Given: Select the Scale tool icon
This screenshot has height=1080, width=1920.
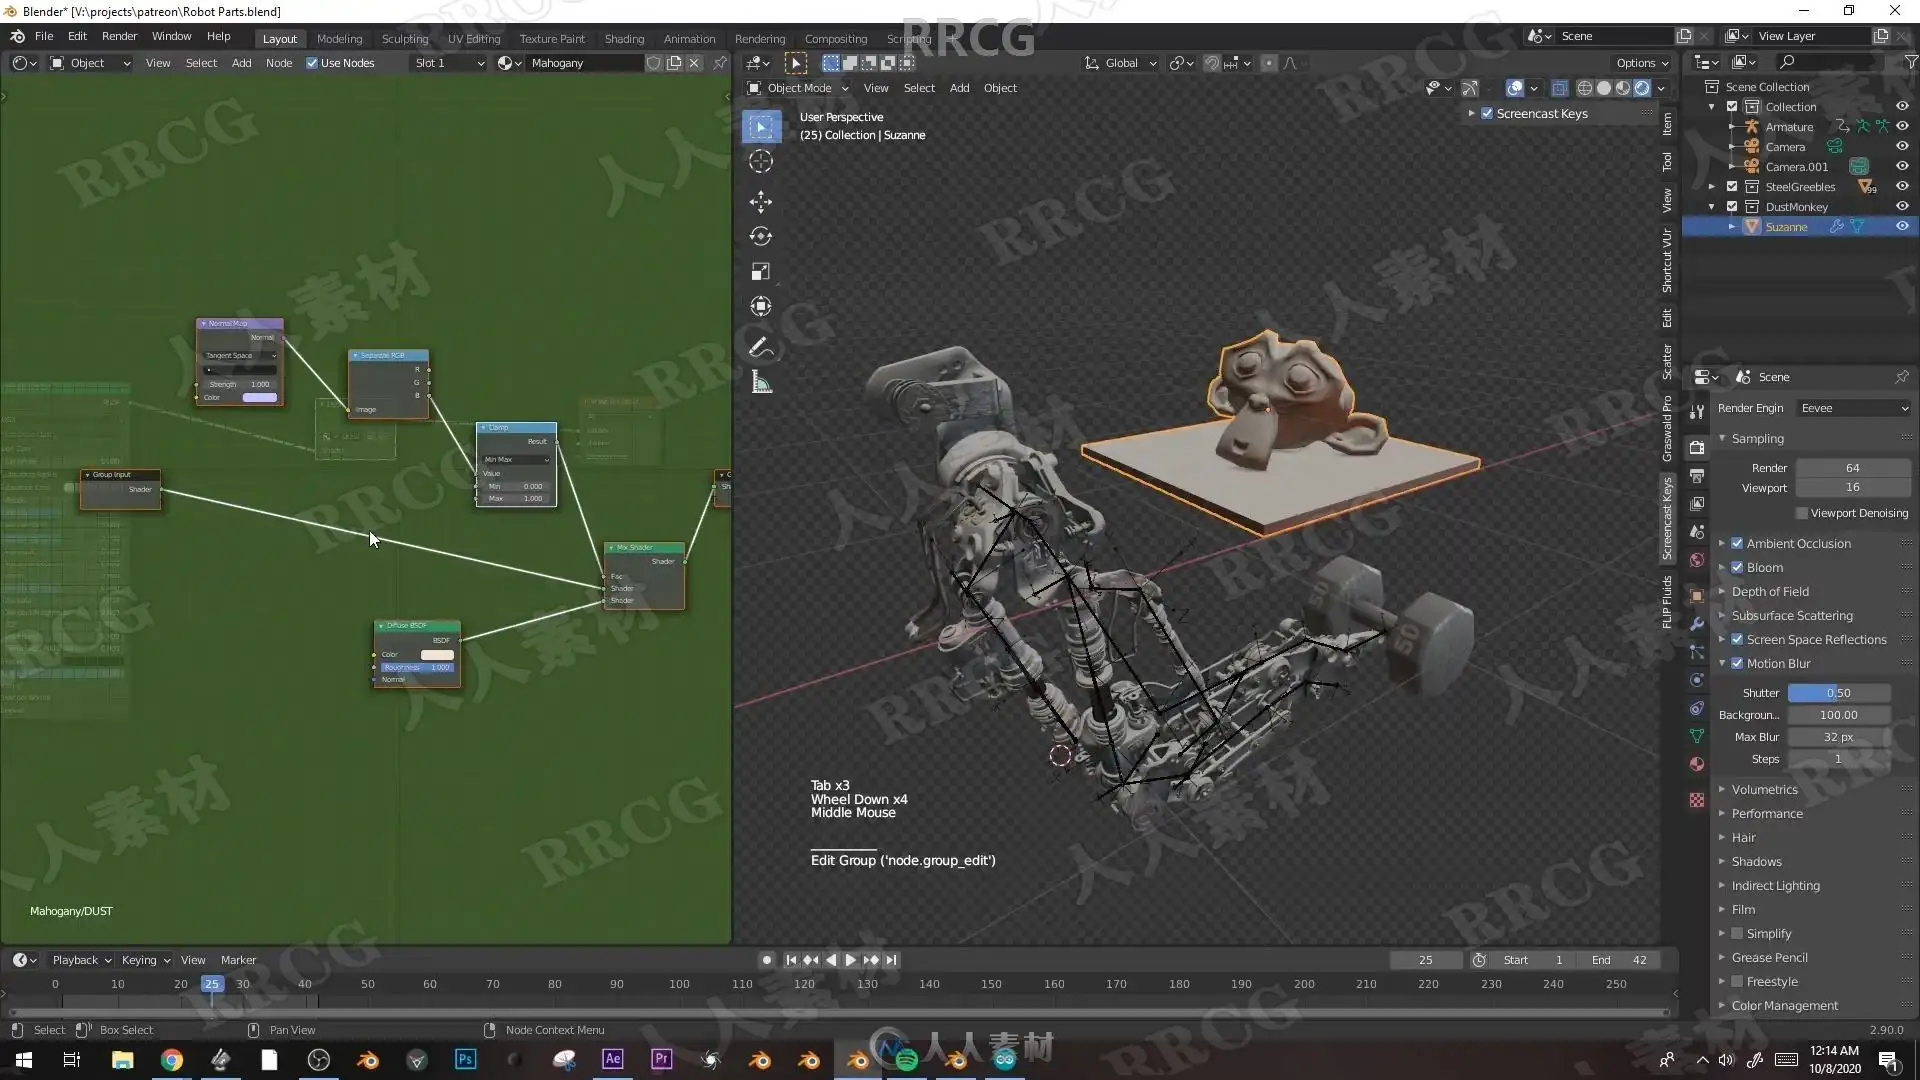Looking at the screenshot, I should pos(760,272).
